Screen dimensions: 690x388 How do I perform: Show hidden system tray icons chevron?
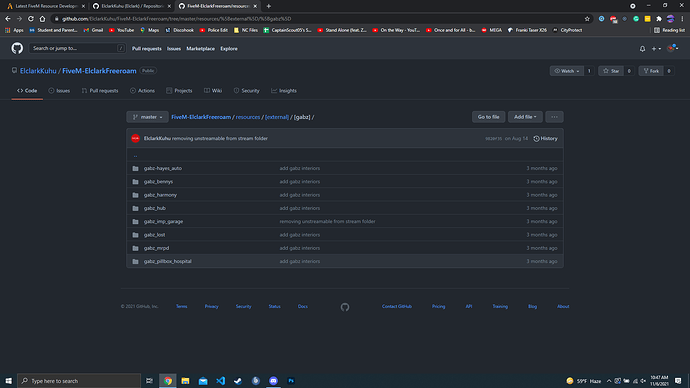(x=609, y=381)
